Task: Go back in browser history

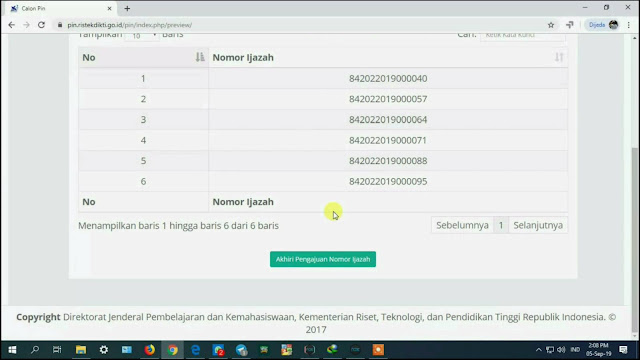Action: (11, 25)
